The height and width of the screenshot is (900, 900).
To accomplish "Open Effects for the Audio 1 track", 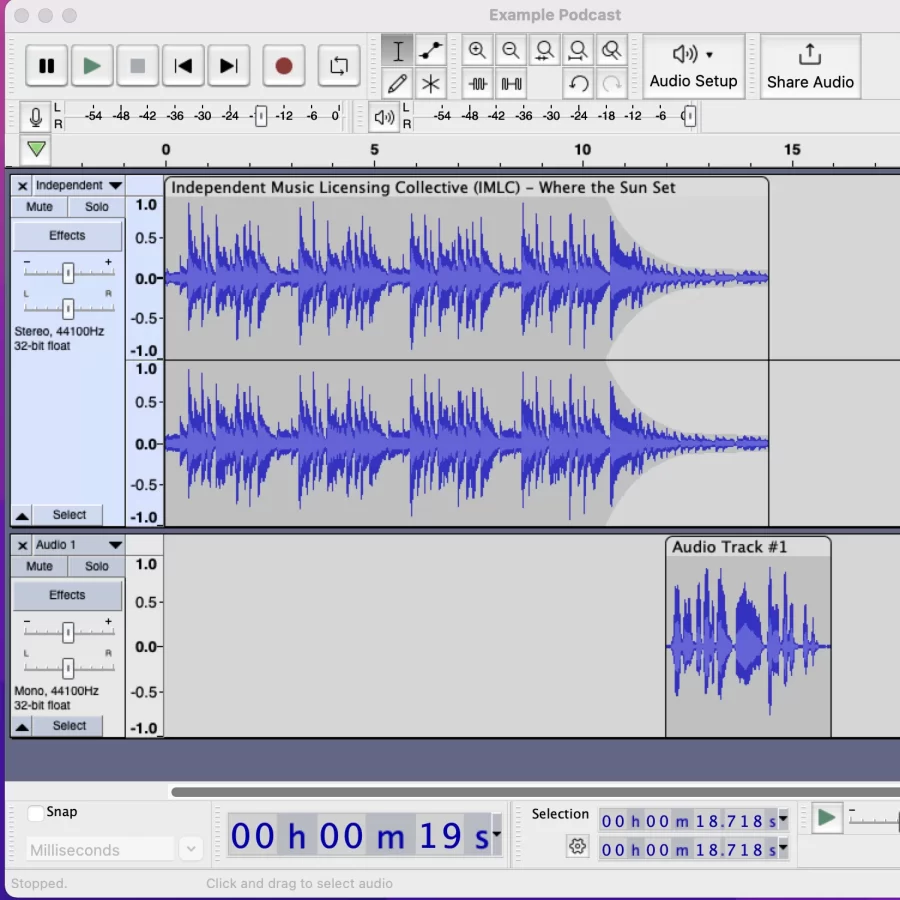I will 67,595.
